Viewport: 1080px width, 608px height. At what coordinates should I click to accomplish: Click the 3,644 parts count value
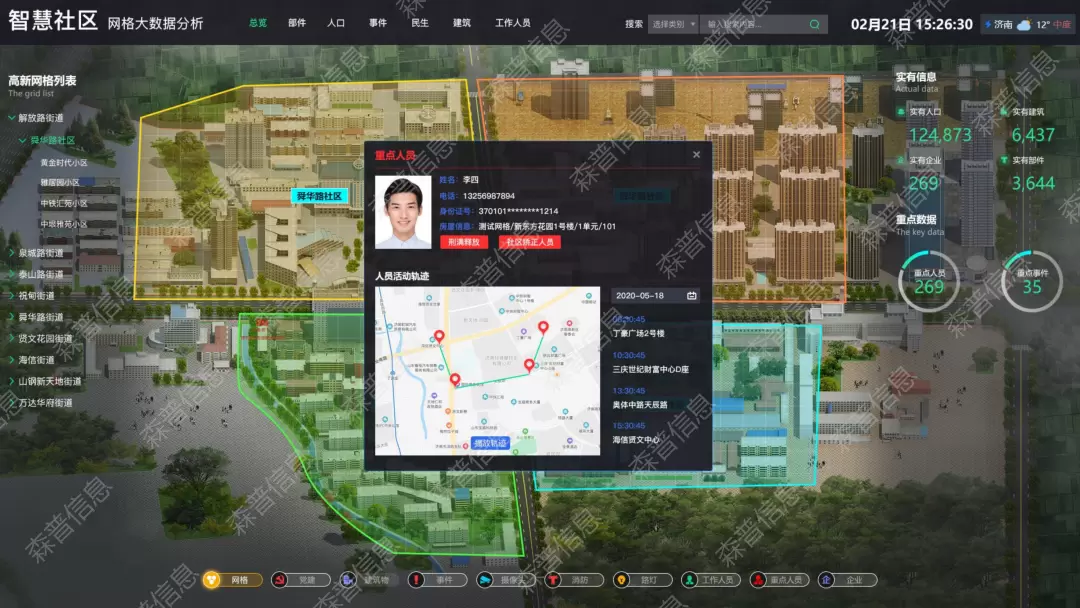pyautogui.click(x=1032, y=184)
